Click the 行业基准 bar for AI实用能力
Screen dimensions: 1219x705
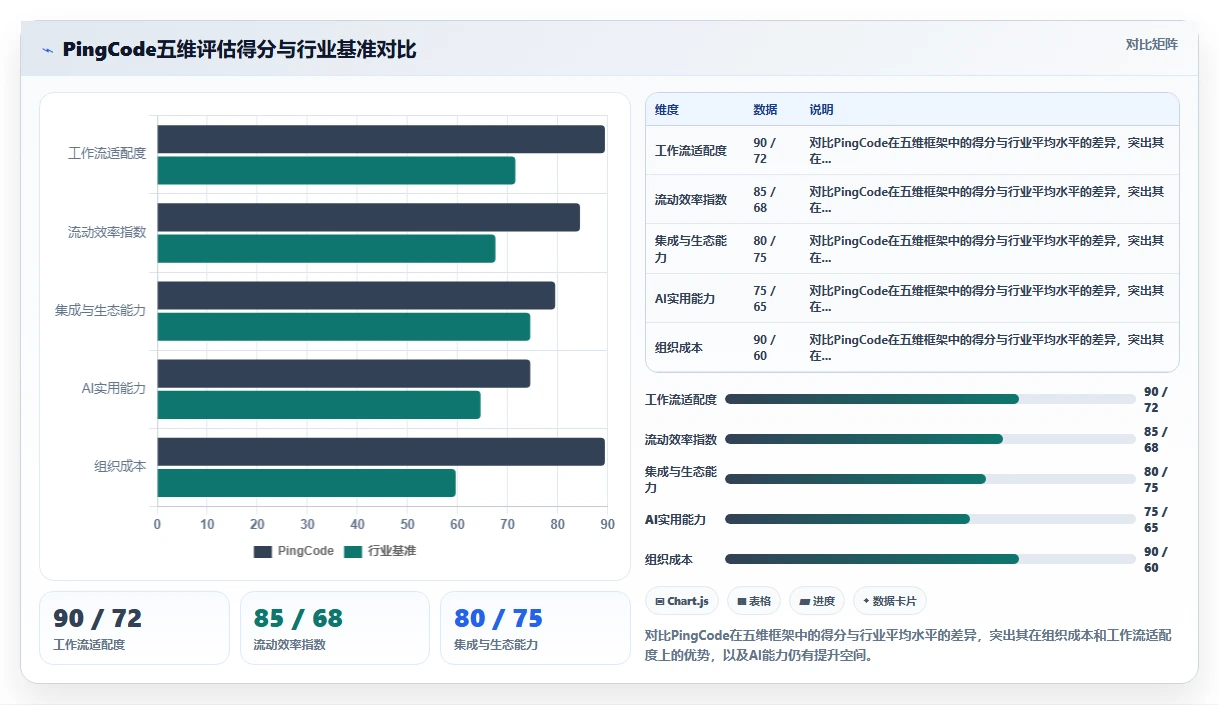pyautogui.click(x=318, y=404)
